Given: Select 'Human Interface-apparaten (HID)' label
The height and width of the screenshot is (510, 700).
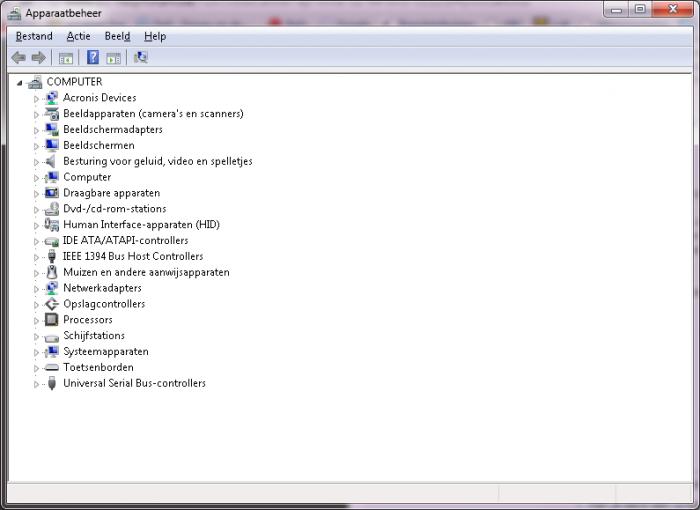Looking at the screenshot, I should [x=142, y=225].
